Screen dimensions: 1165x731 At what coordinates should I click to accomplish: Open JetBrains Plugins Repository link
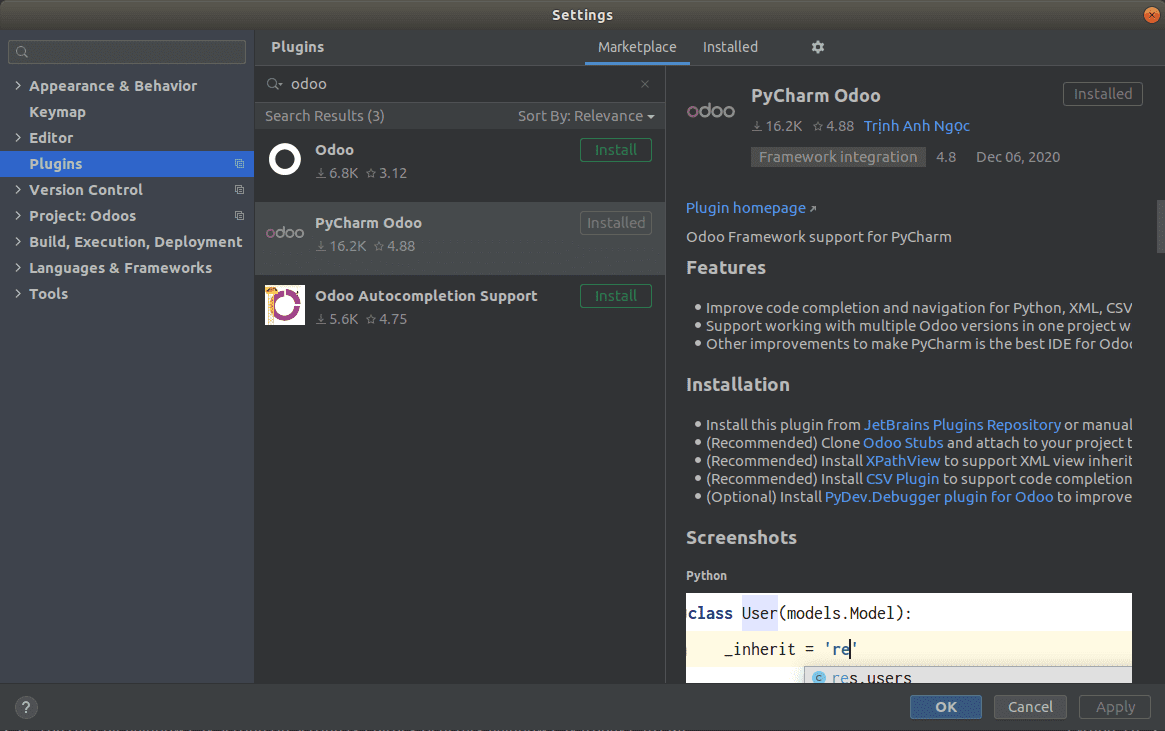[x=962, y=425]
